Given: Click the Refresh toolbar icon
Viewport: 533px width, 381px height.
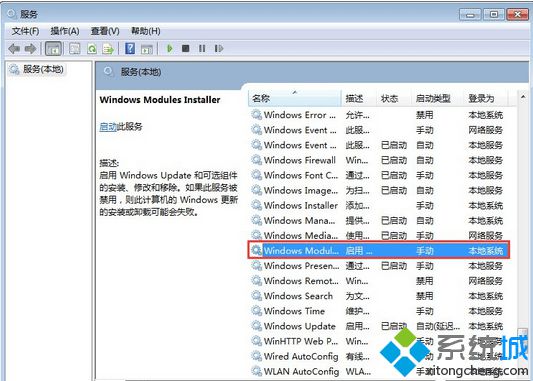Looking at the screenshot, I should coord(92,49).
